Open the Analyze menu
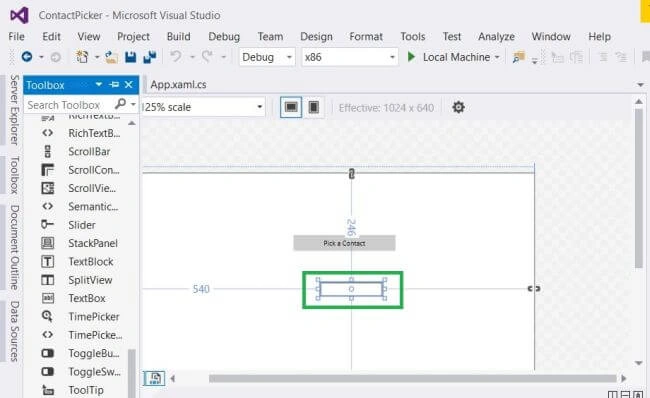Image resolution: width=650 pixels, height=398 pixels. (x=496, y=36)
